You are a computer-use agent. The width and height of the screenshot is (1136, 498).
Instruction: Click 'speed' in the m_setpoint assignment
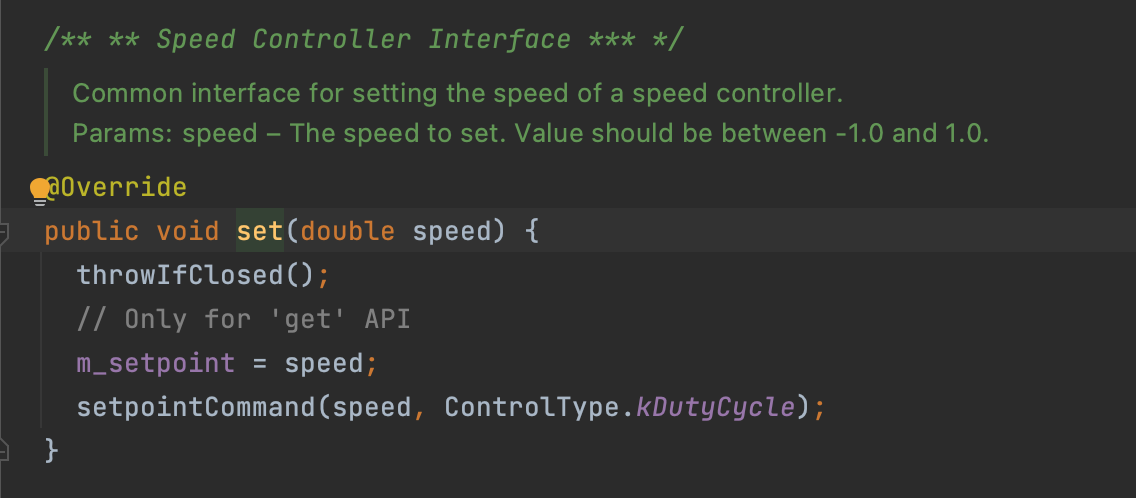point(324,363)
